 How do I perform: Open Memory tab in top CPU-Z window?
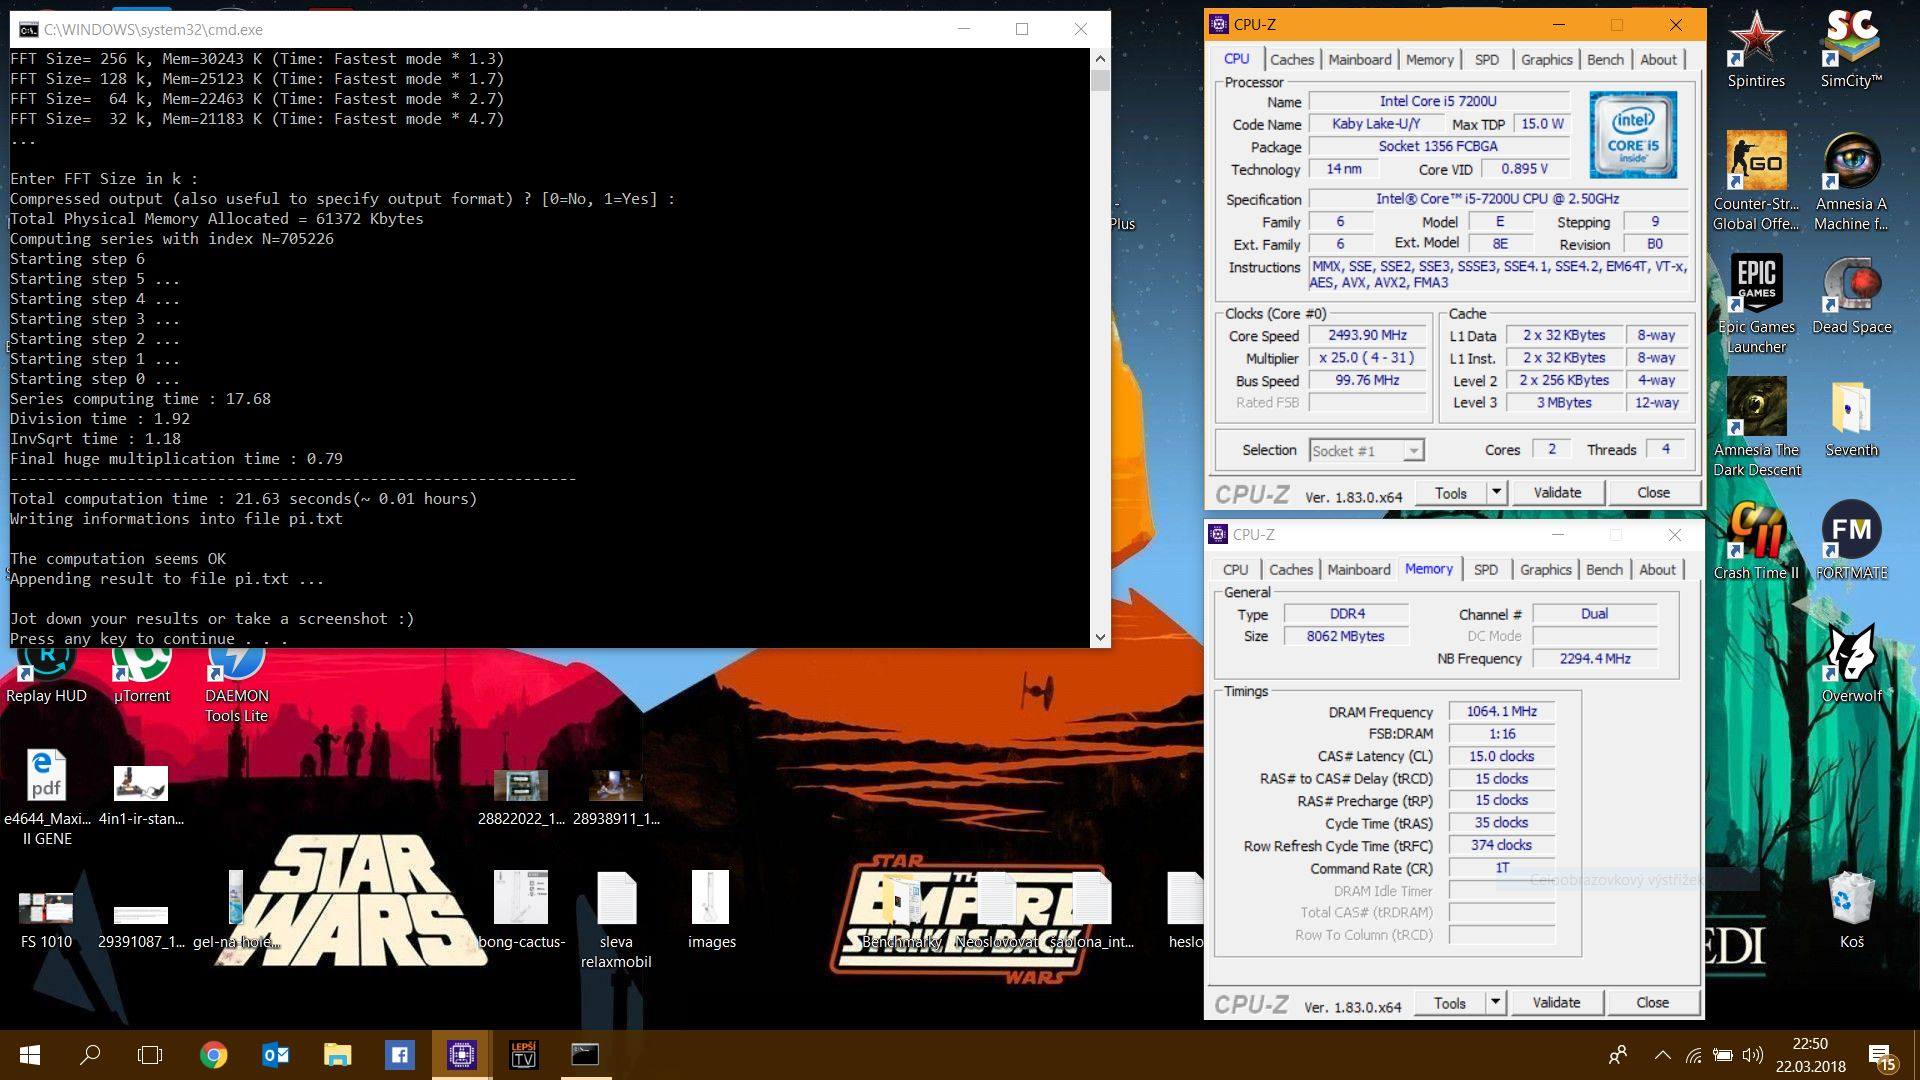[1430, 60]
